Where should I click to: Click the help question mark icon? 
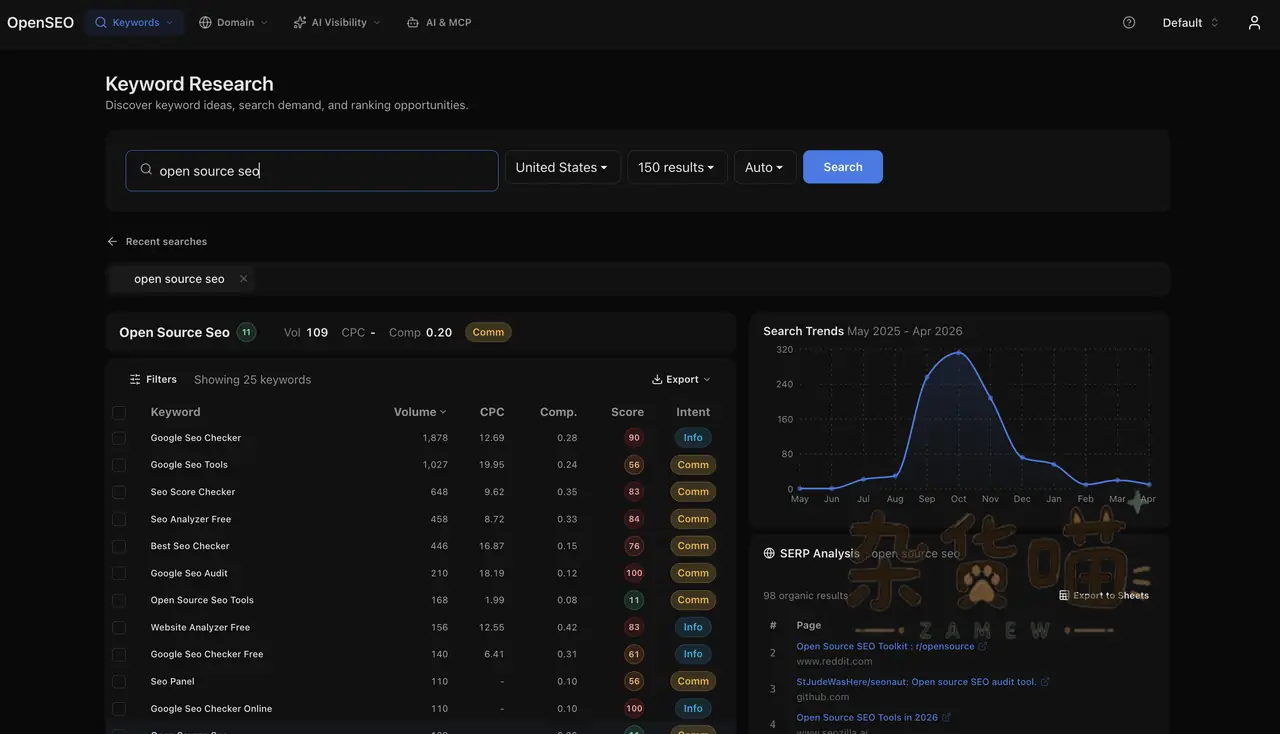point(1129,22)
